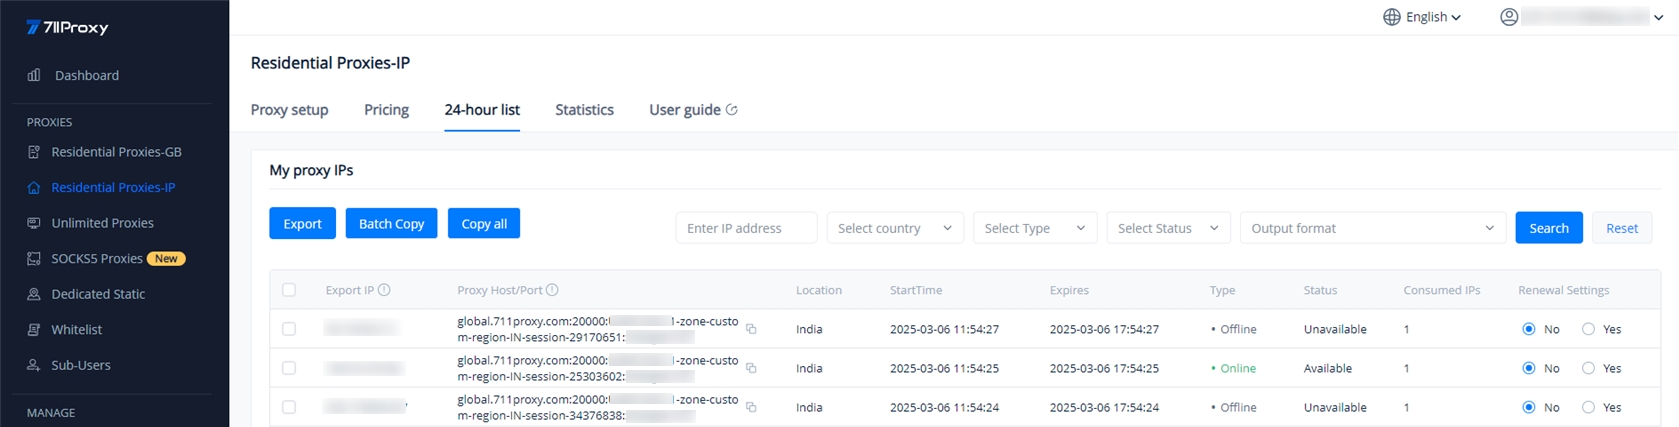Click the Sub-Users person icon

(34, 365)
